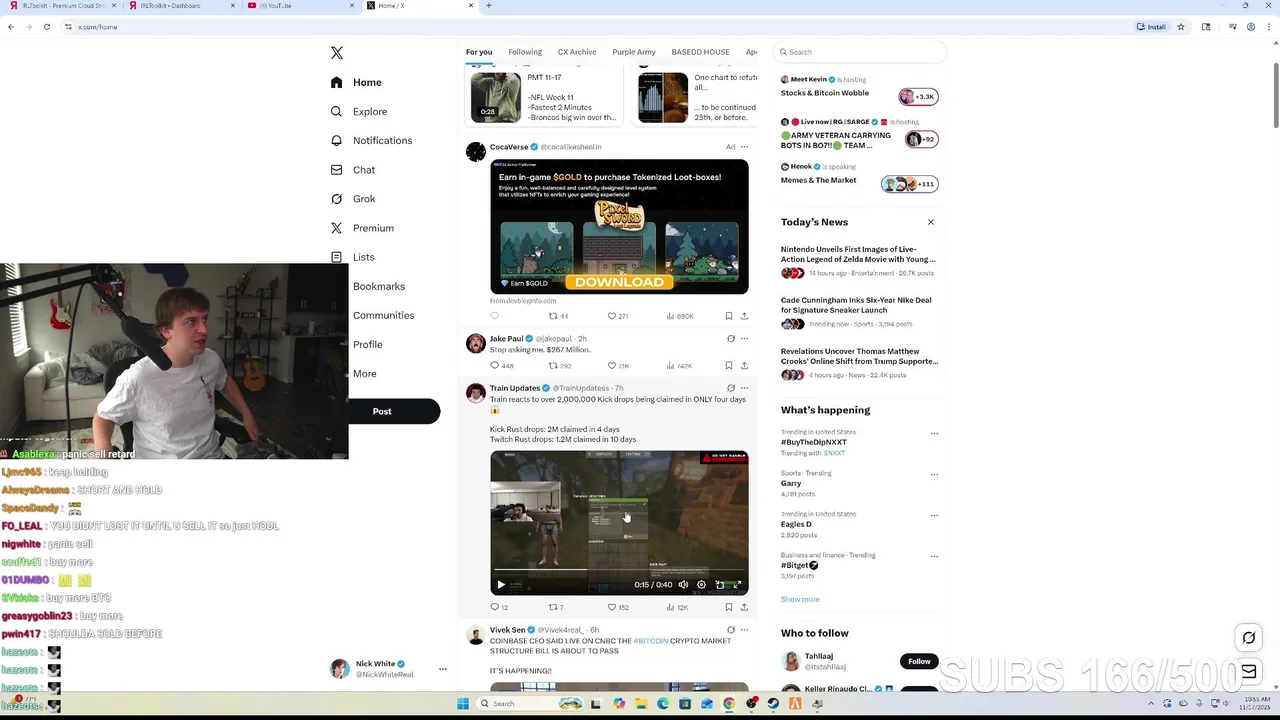The image size is (1280, 720).
Task: Reload the page with browser refresh
Action: [46, 27]
